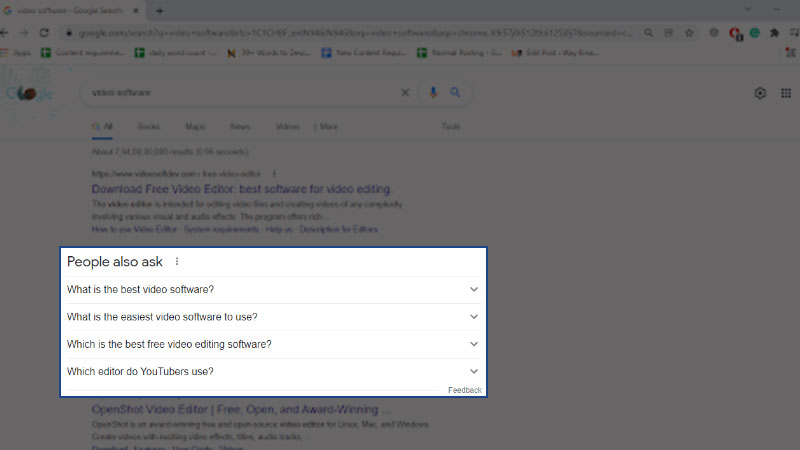The width and height of the screenshot is (800, 450).
Task: Click three-dot menu beside People also ask
Action: [177, 262]
